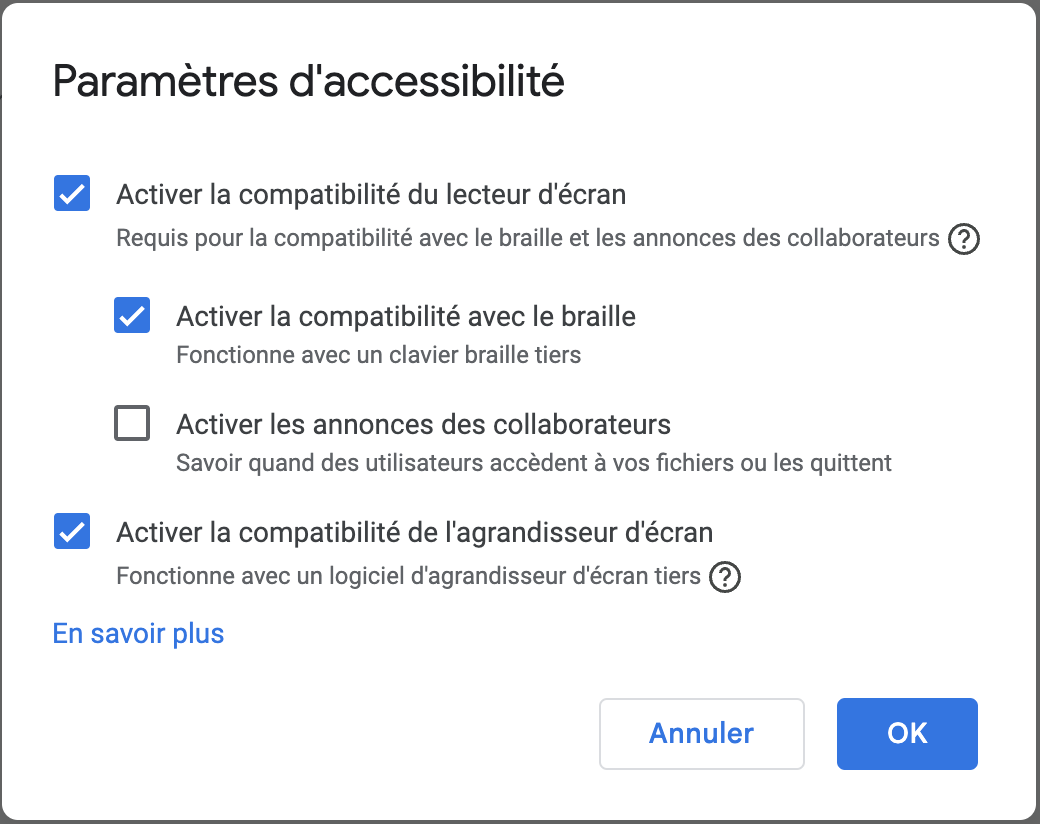This screenshot has height=824, width=1040.
Task: Disable 'Activer la compatibilité du lecteur d'écran'
Action: coord(71,193)
